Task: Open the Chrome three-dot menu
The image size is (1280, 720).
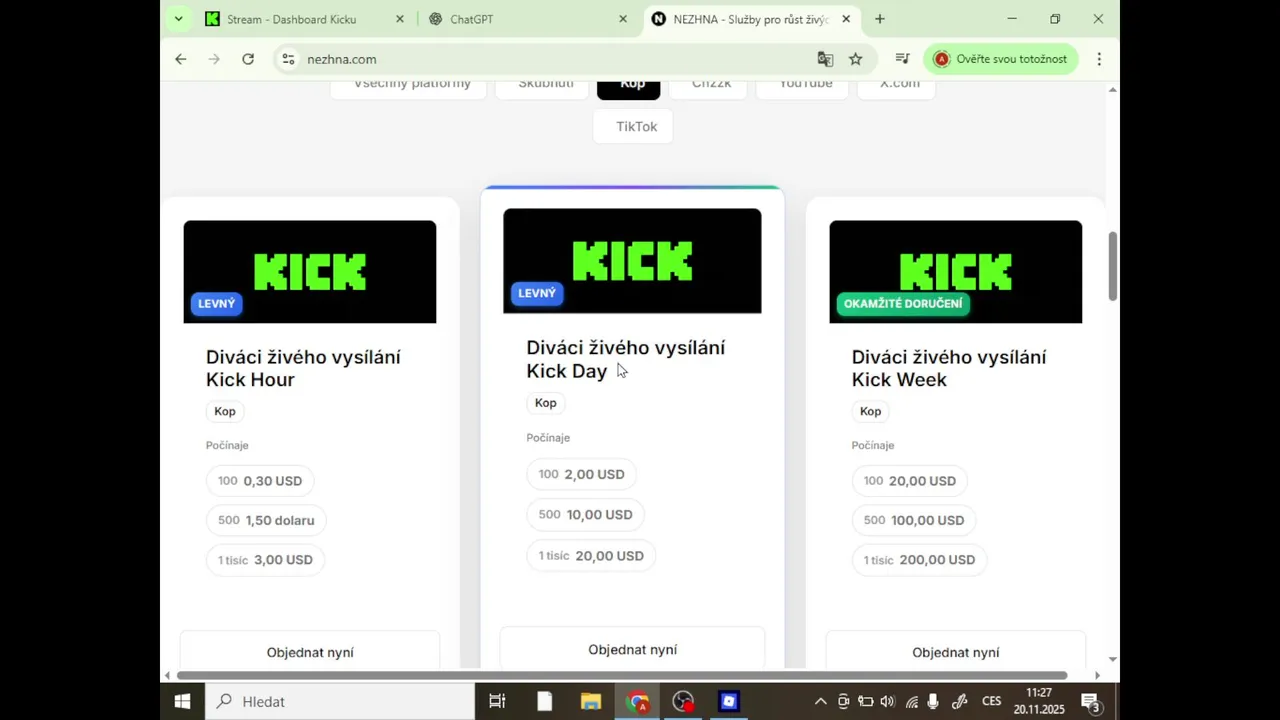Action: (1099, 59)
